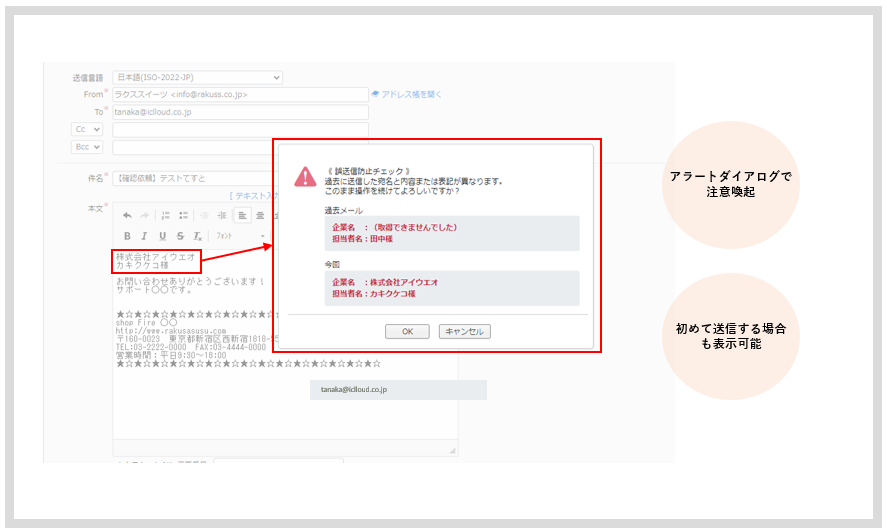Click the Cc address input field

click(240, 129)
